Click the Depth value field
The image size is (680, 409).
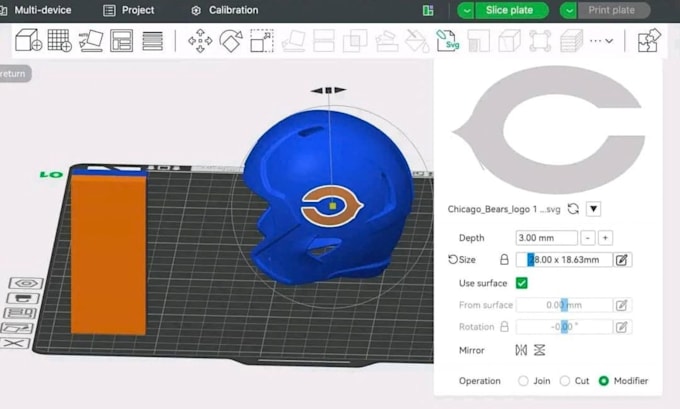pos(546,238)
